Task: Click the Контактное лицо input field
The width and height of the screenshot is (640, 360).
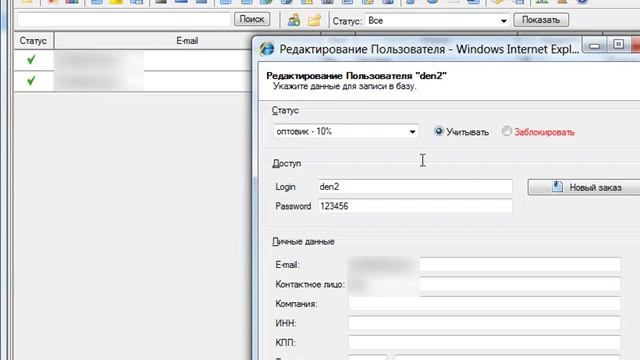Action: (484, 284)
